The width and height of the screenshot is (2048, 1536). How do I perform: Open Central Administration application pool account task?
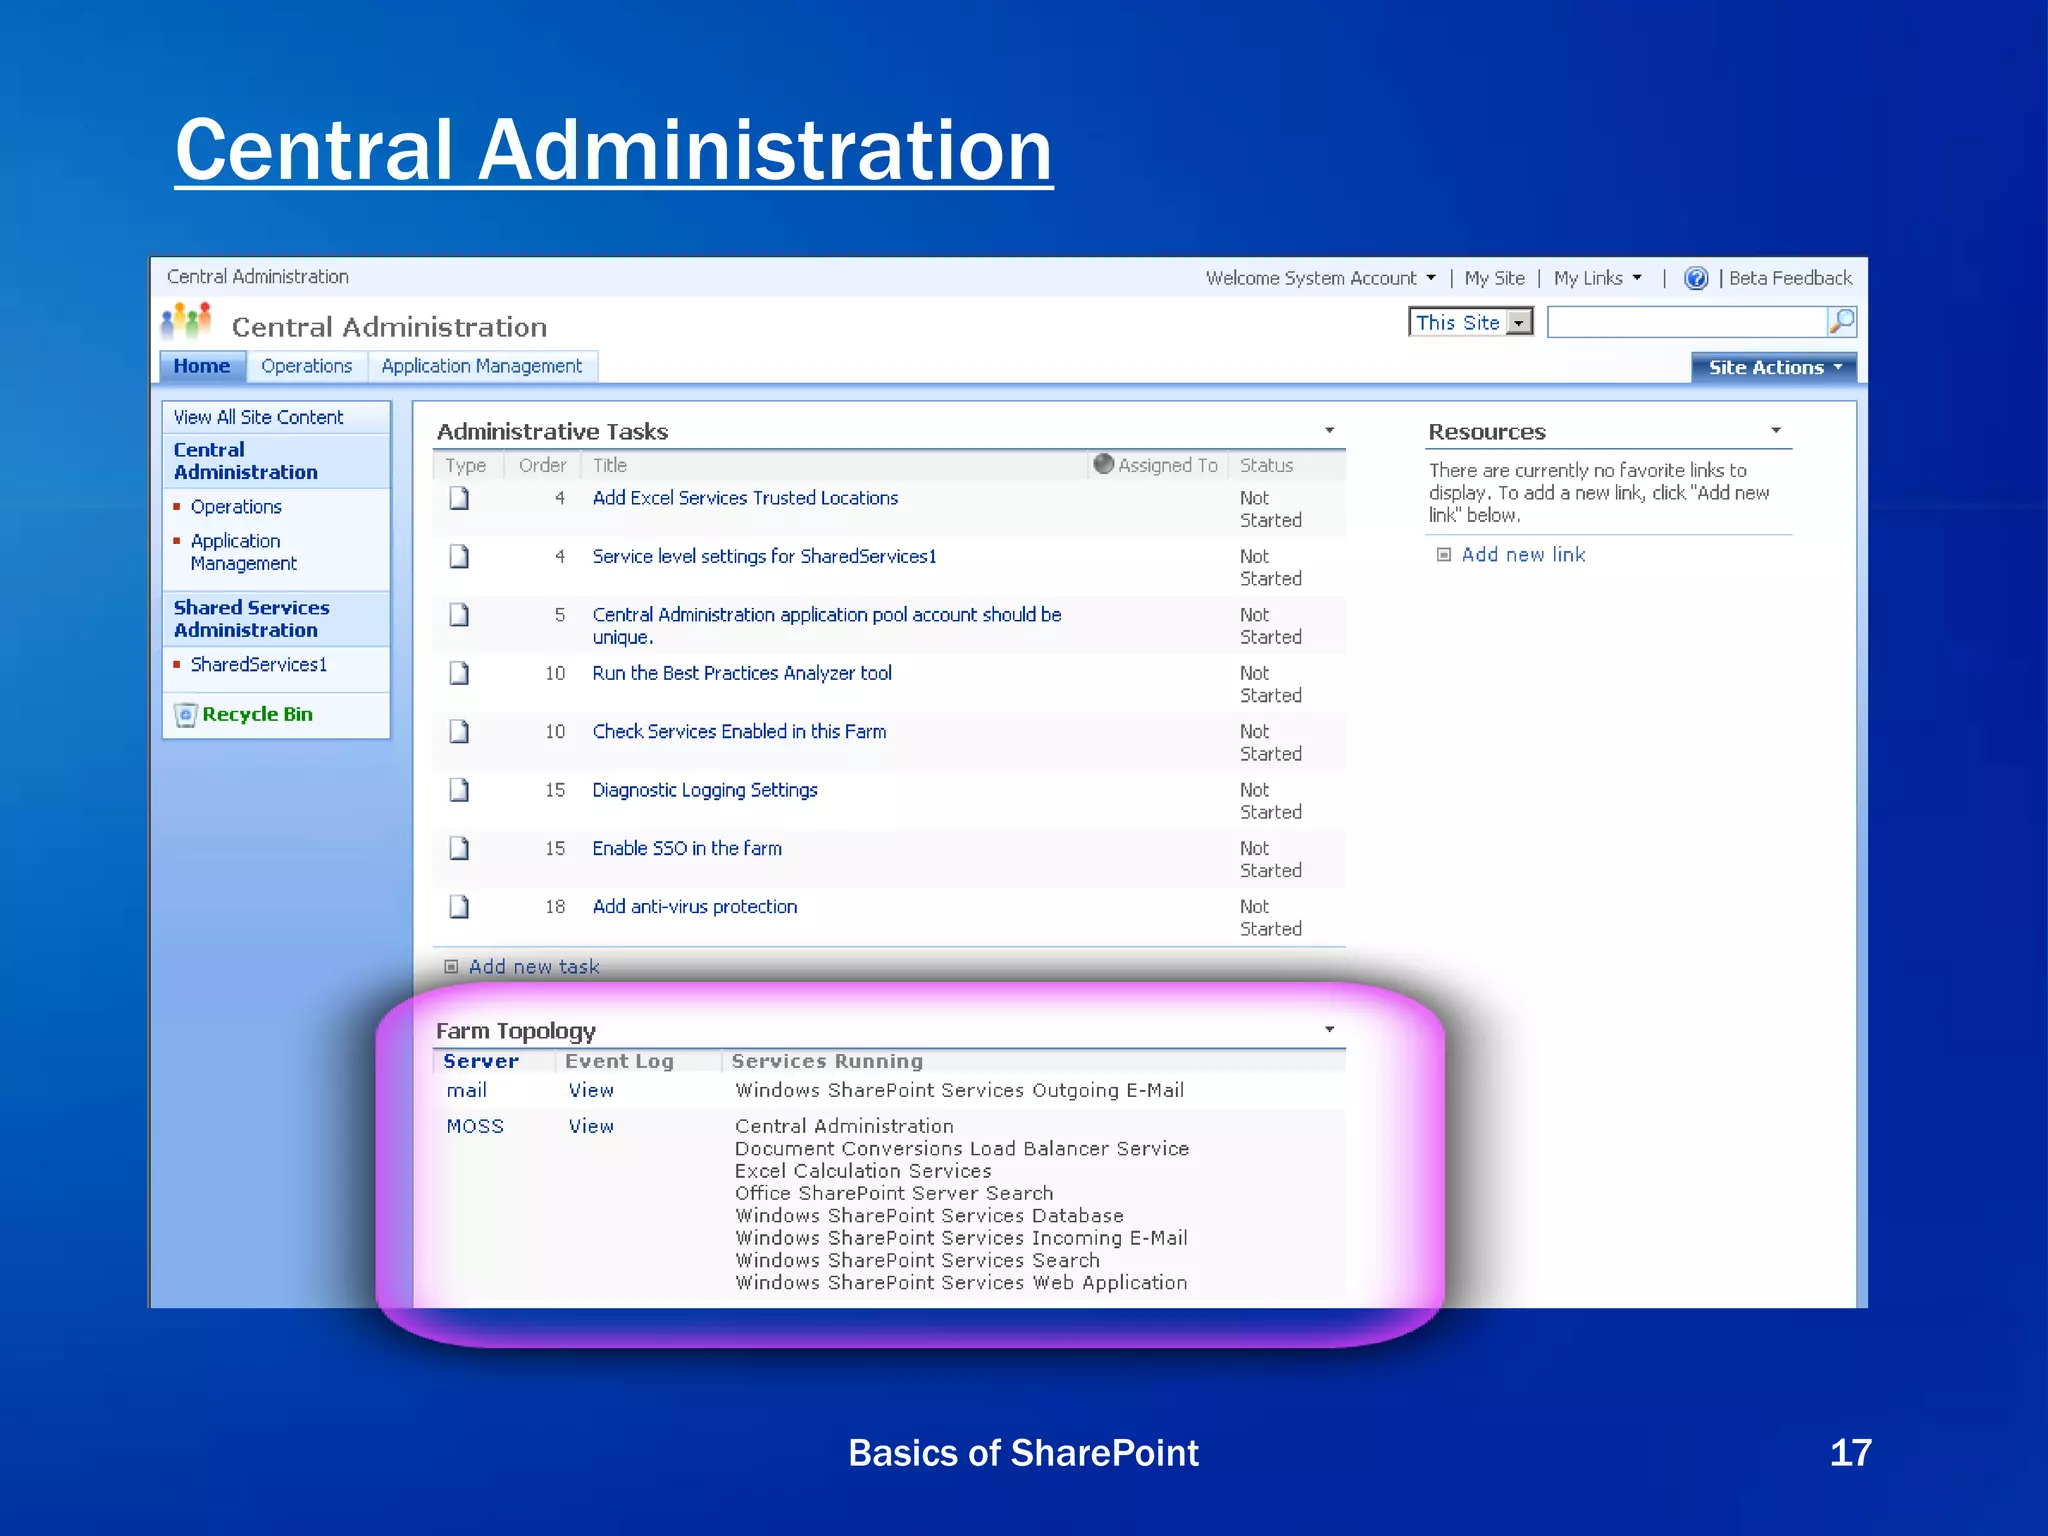point(827,626)
